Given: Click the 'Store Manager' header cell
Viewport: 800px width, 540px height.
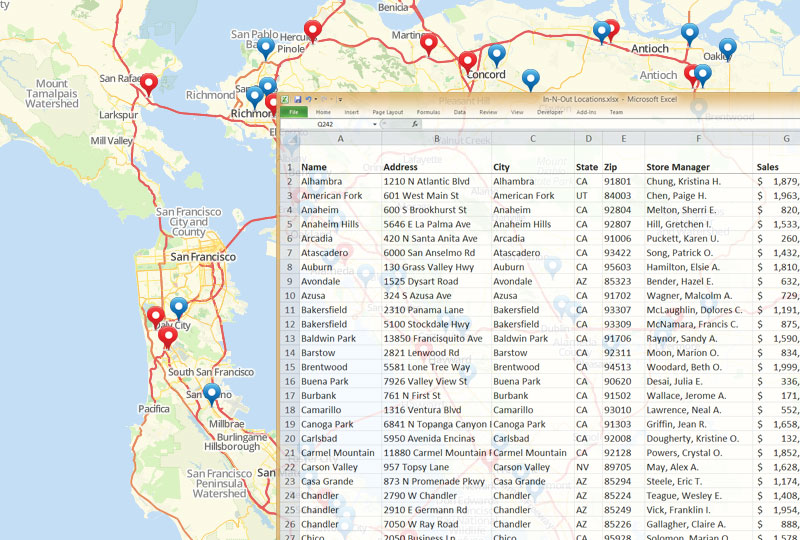Looking at the screenshot, I should point(698,167).
